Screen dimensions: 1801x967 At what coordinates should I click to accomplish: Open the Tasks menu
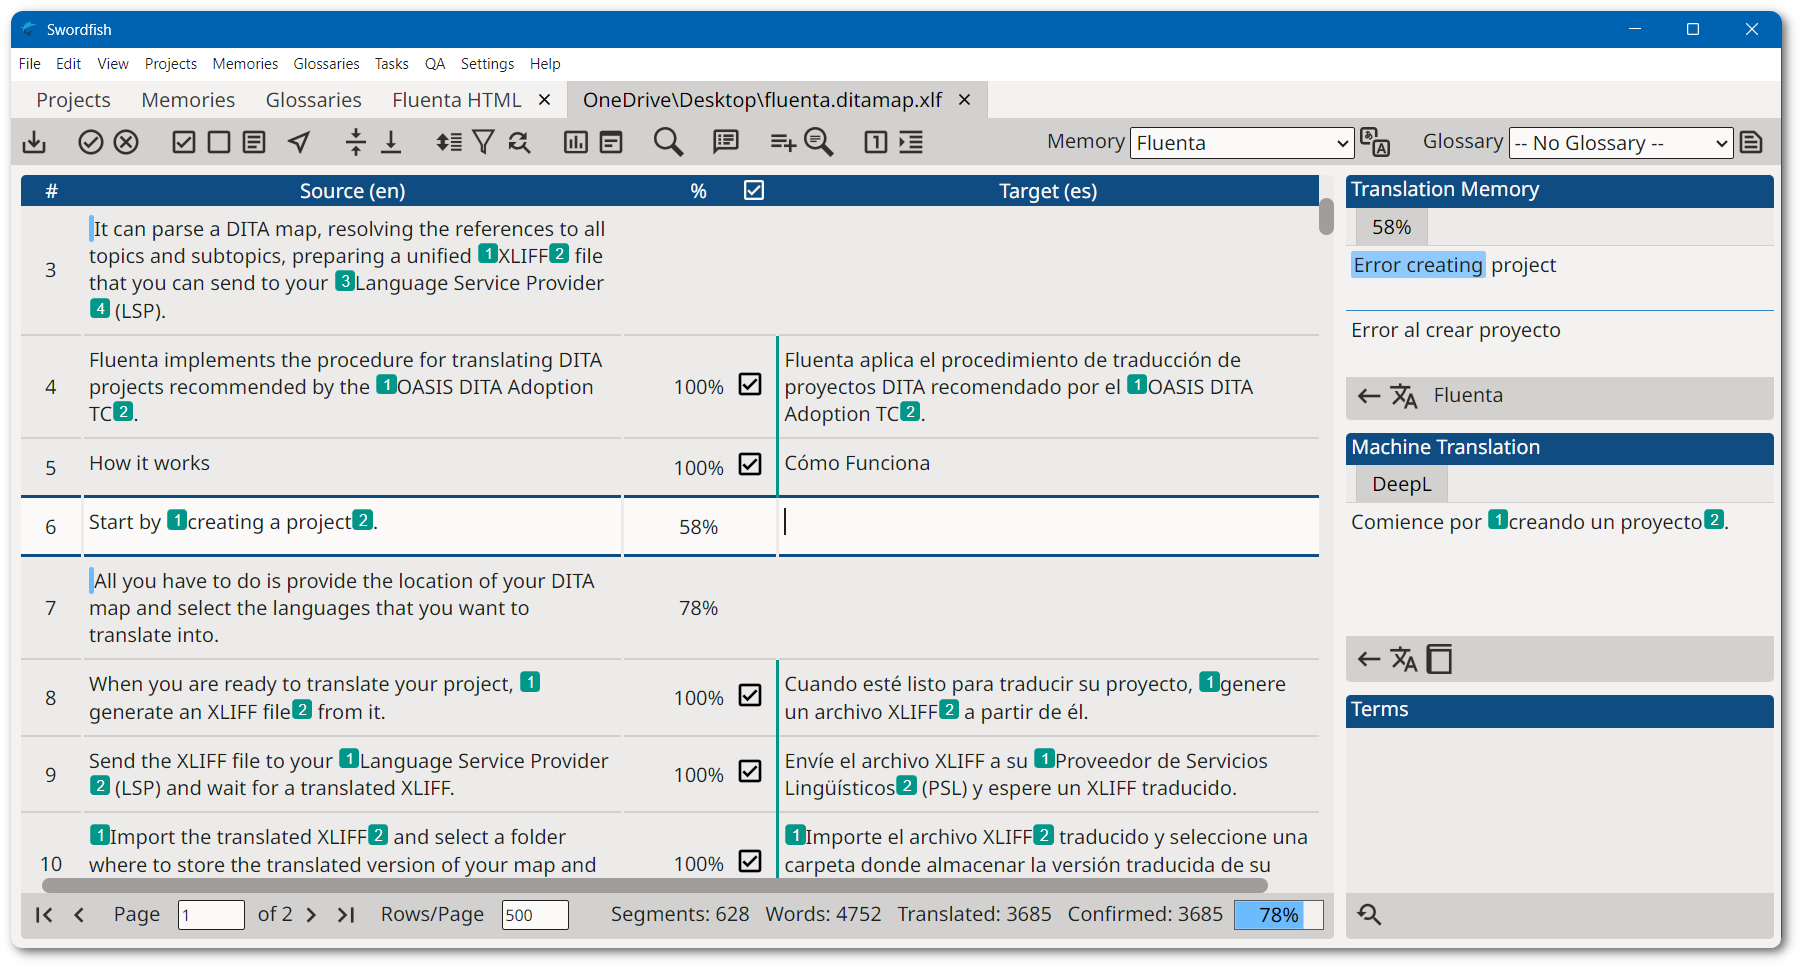pos(392,63)
